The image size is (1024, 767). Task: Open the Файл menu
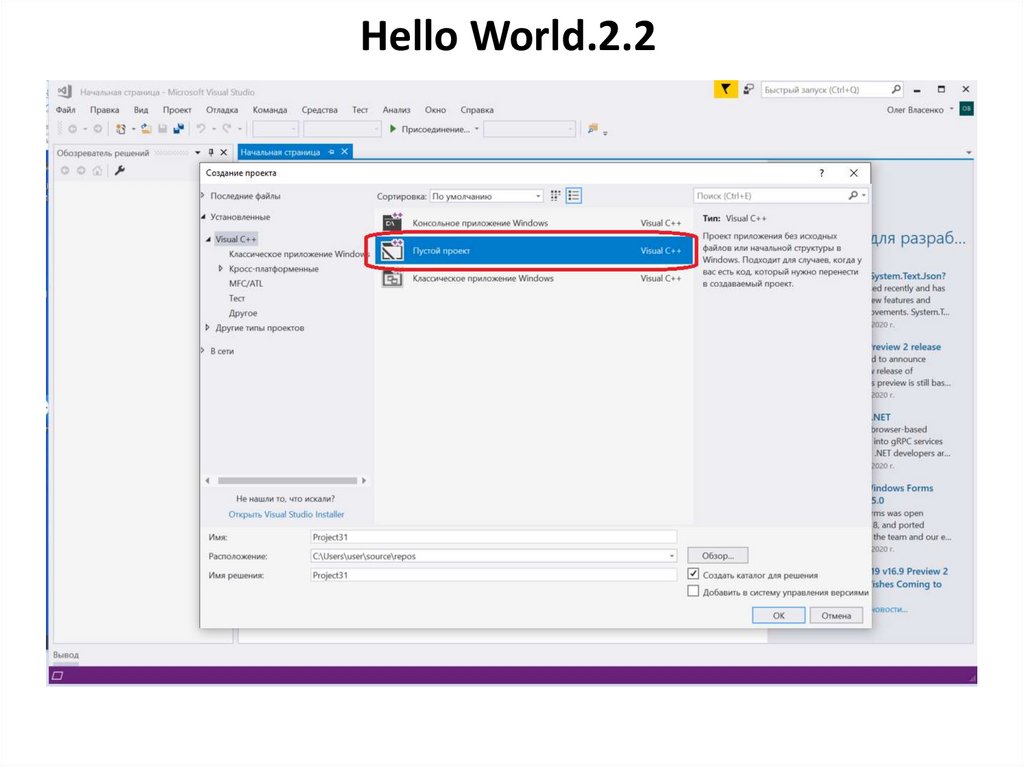click(65, 110)
